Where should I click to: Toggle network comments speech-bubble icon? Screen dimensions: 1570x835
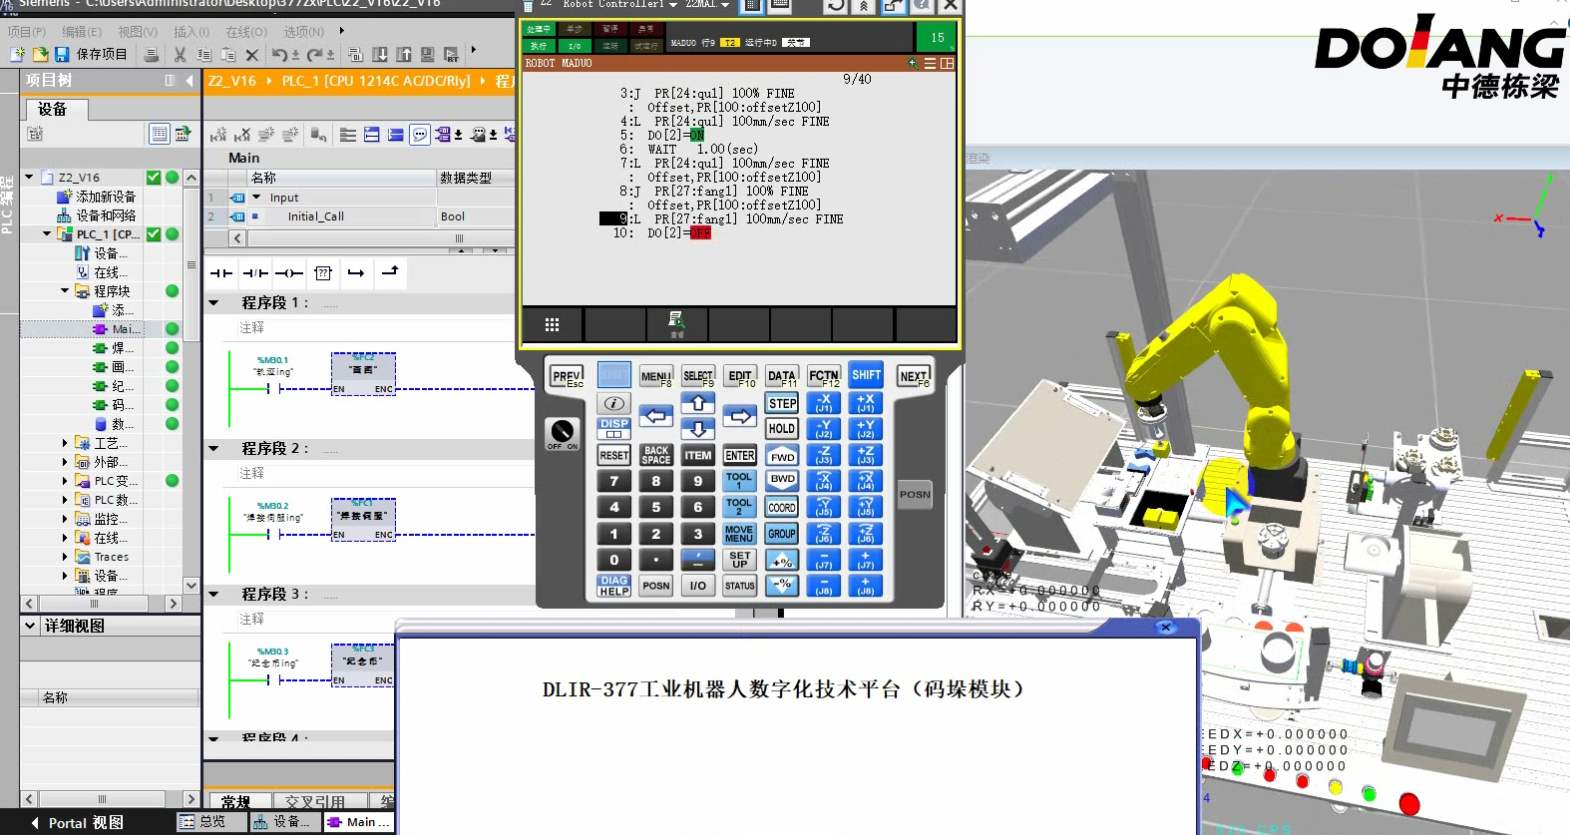click(420, 135)
